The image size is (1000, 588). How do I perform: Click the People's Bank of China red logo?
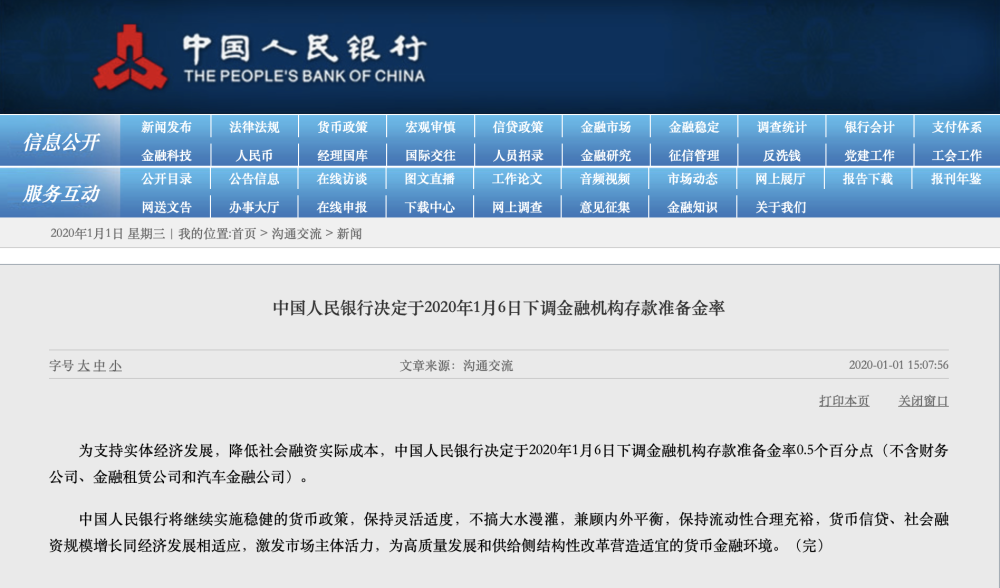[x=131, y=57]
